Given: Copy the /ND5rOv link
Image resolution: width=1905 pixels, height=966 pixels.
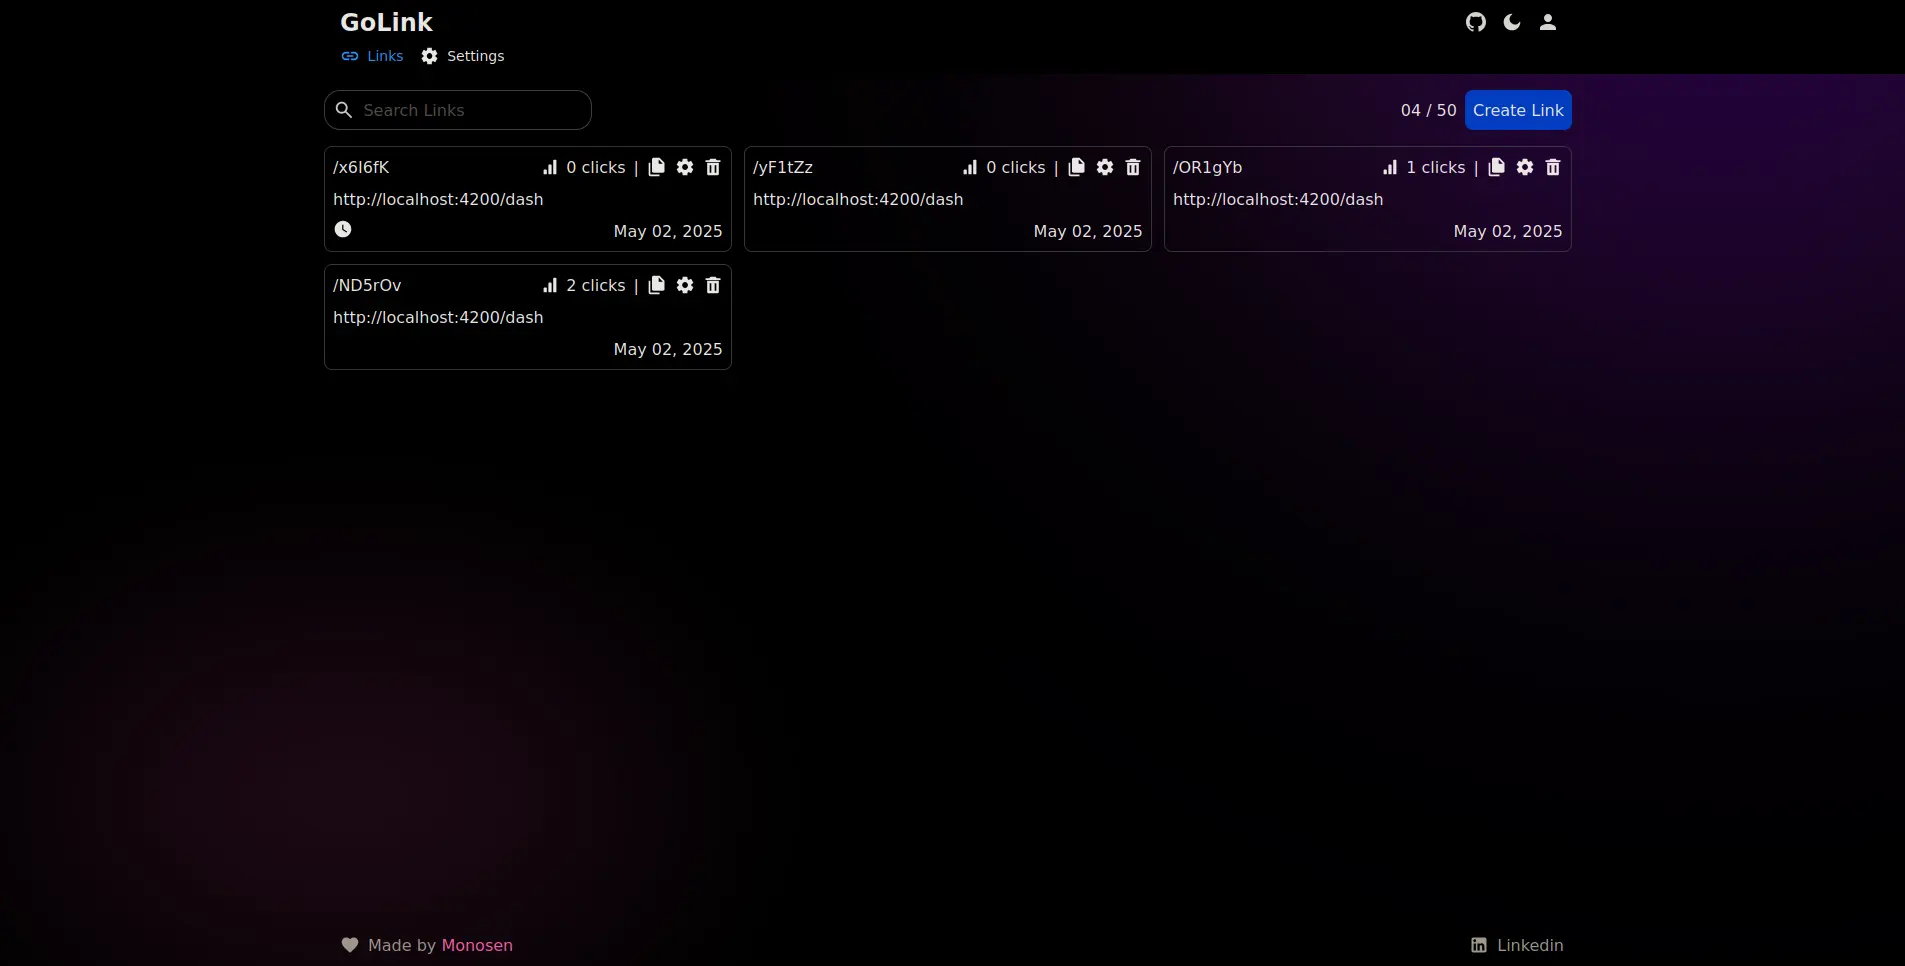Looking at the screenshot, I should pos(656,285).
